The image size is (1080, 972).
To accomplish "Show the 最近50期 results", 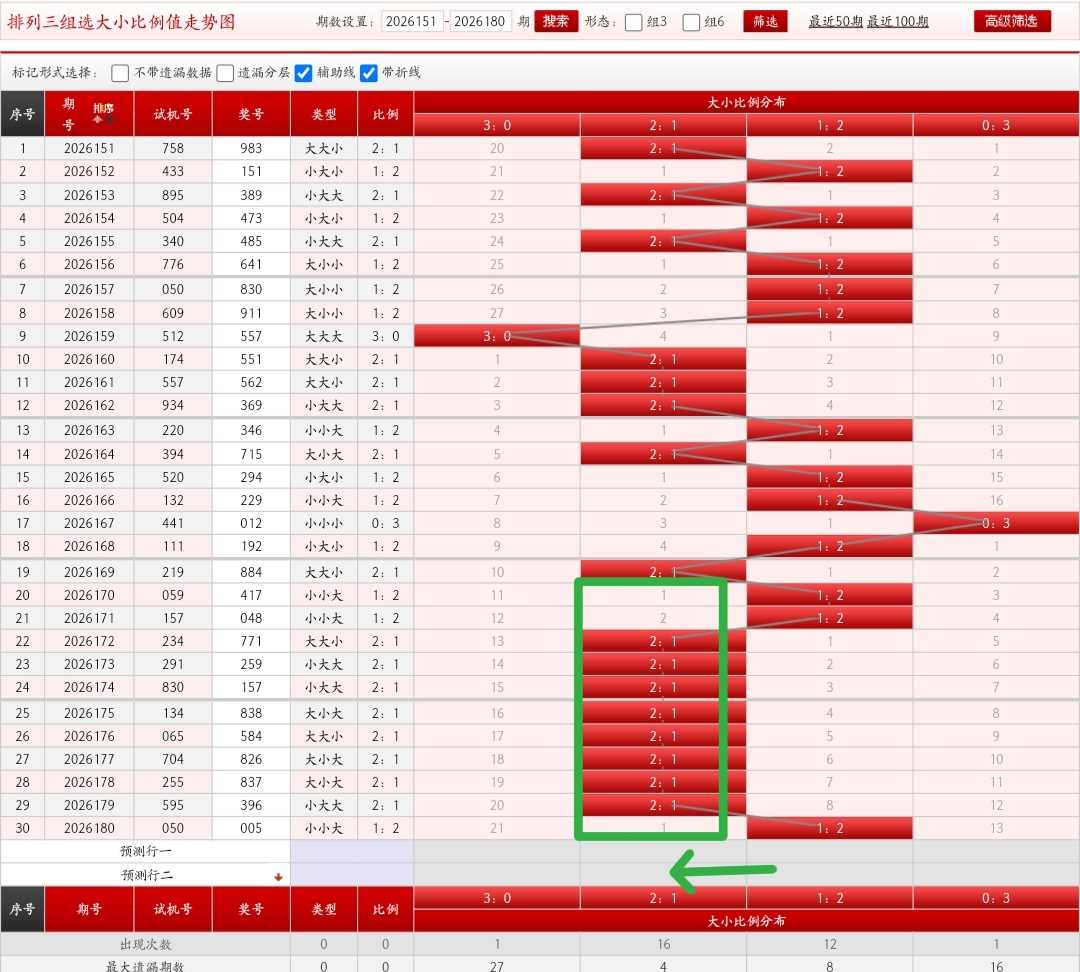I will pos(835,21).
